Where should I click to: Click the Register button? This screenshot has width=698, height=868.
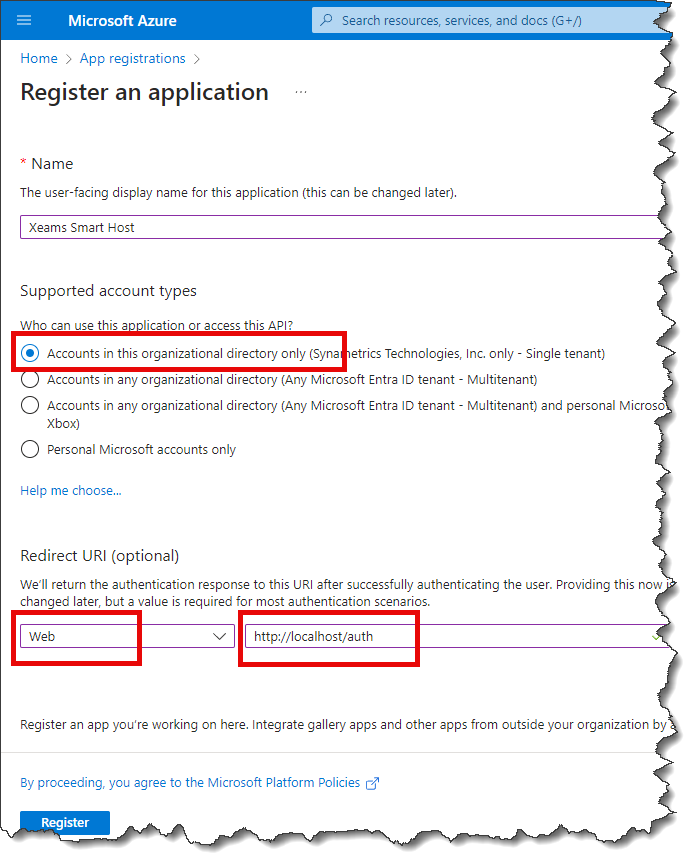click(x=65, y=822)
